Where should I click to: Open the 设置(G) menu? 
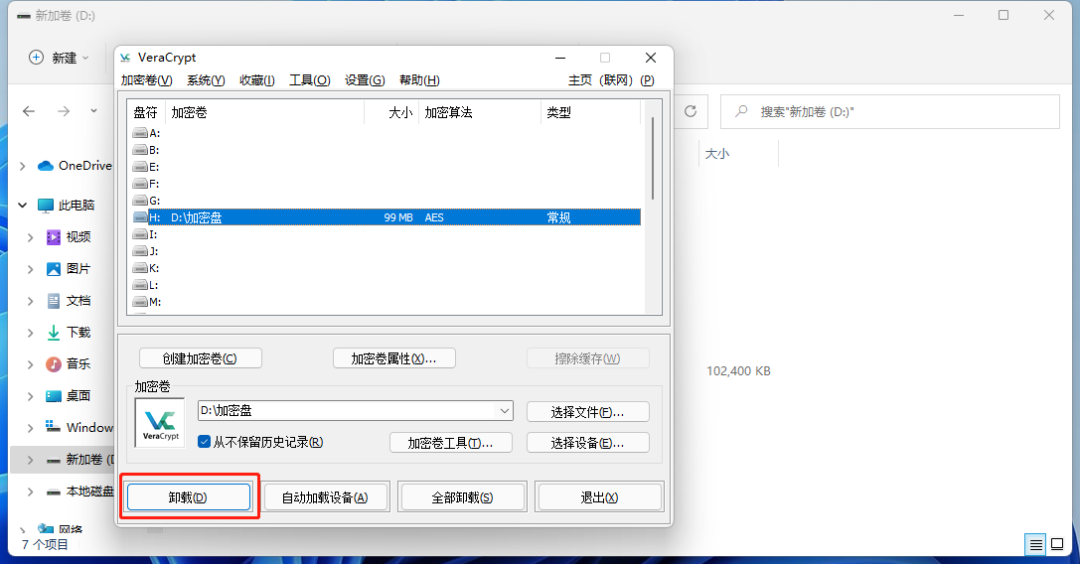pyautogui.click(x=364, y=81)
